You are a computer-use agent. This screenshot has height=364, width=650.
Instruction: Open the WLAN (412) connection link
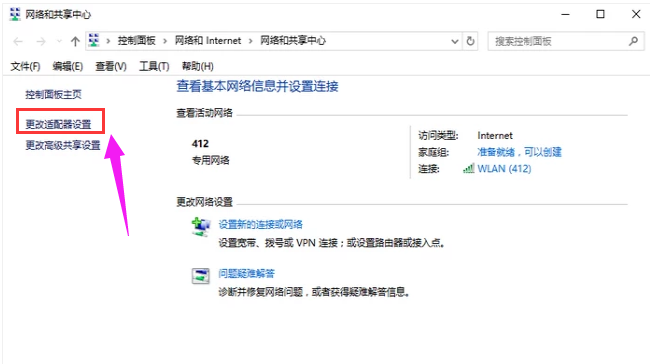coord(504,169)
